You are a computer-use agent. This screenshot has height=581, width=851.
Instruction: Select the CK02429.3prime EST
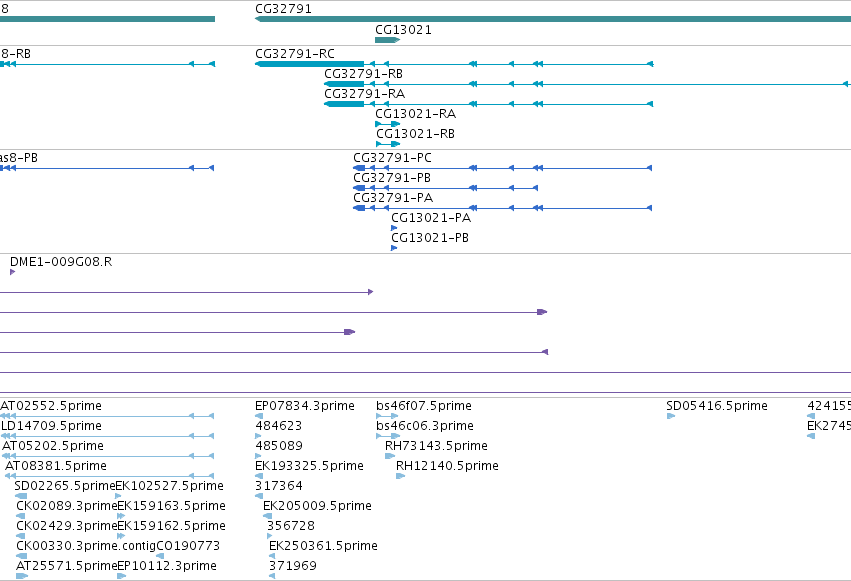21,536
